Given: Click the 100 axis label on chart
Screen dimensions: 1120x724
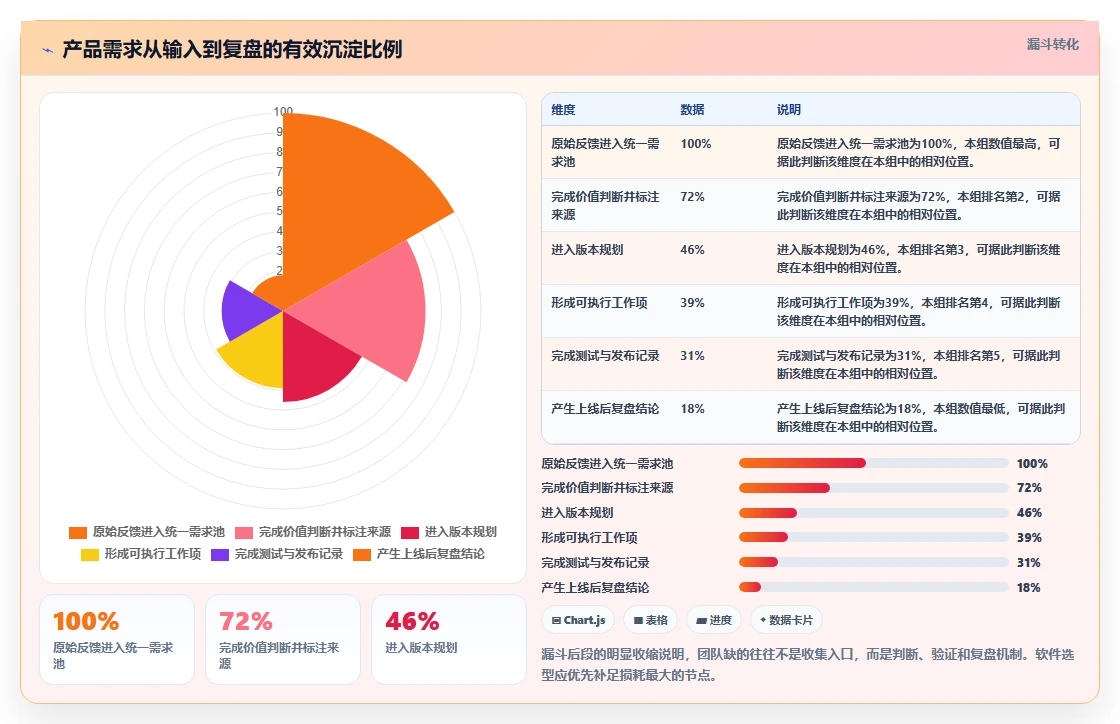Looking at the screenshot, I should [x=283, y=111].
